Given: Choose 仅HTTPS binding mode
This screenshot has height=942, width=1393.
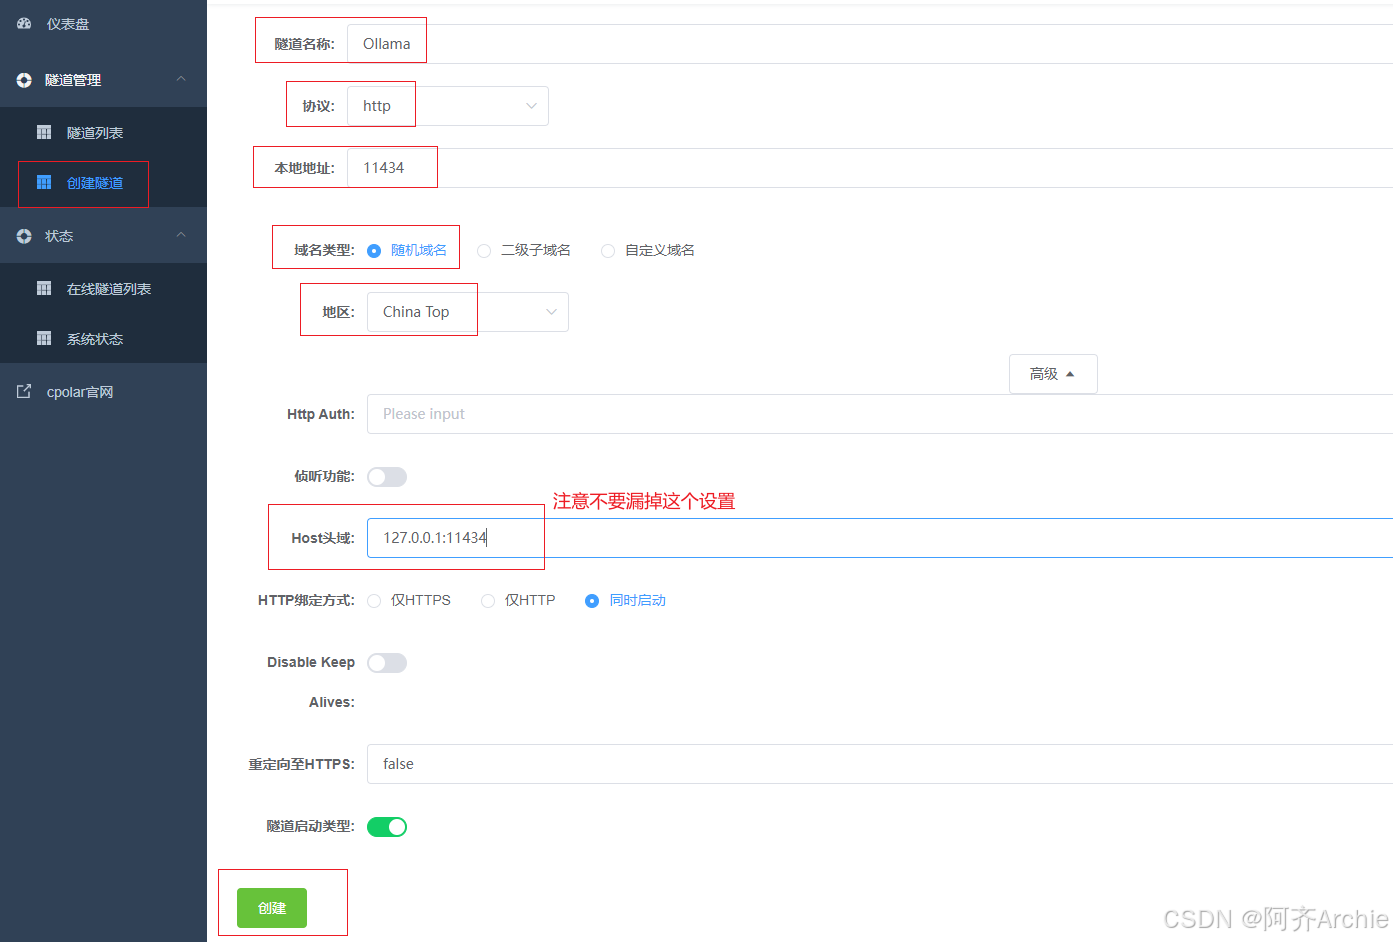Looking at the screenshot, I should [374, 601].
